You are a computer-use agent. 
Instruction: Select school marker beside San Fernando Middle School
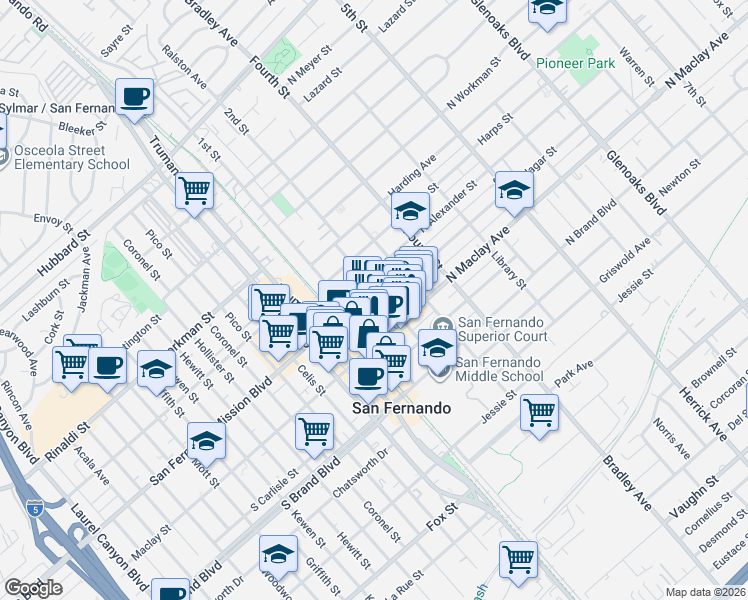click(437, 351)
